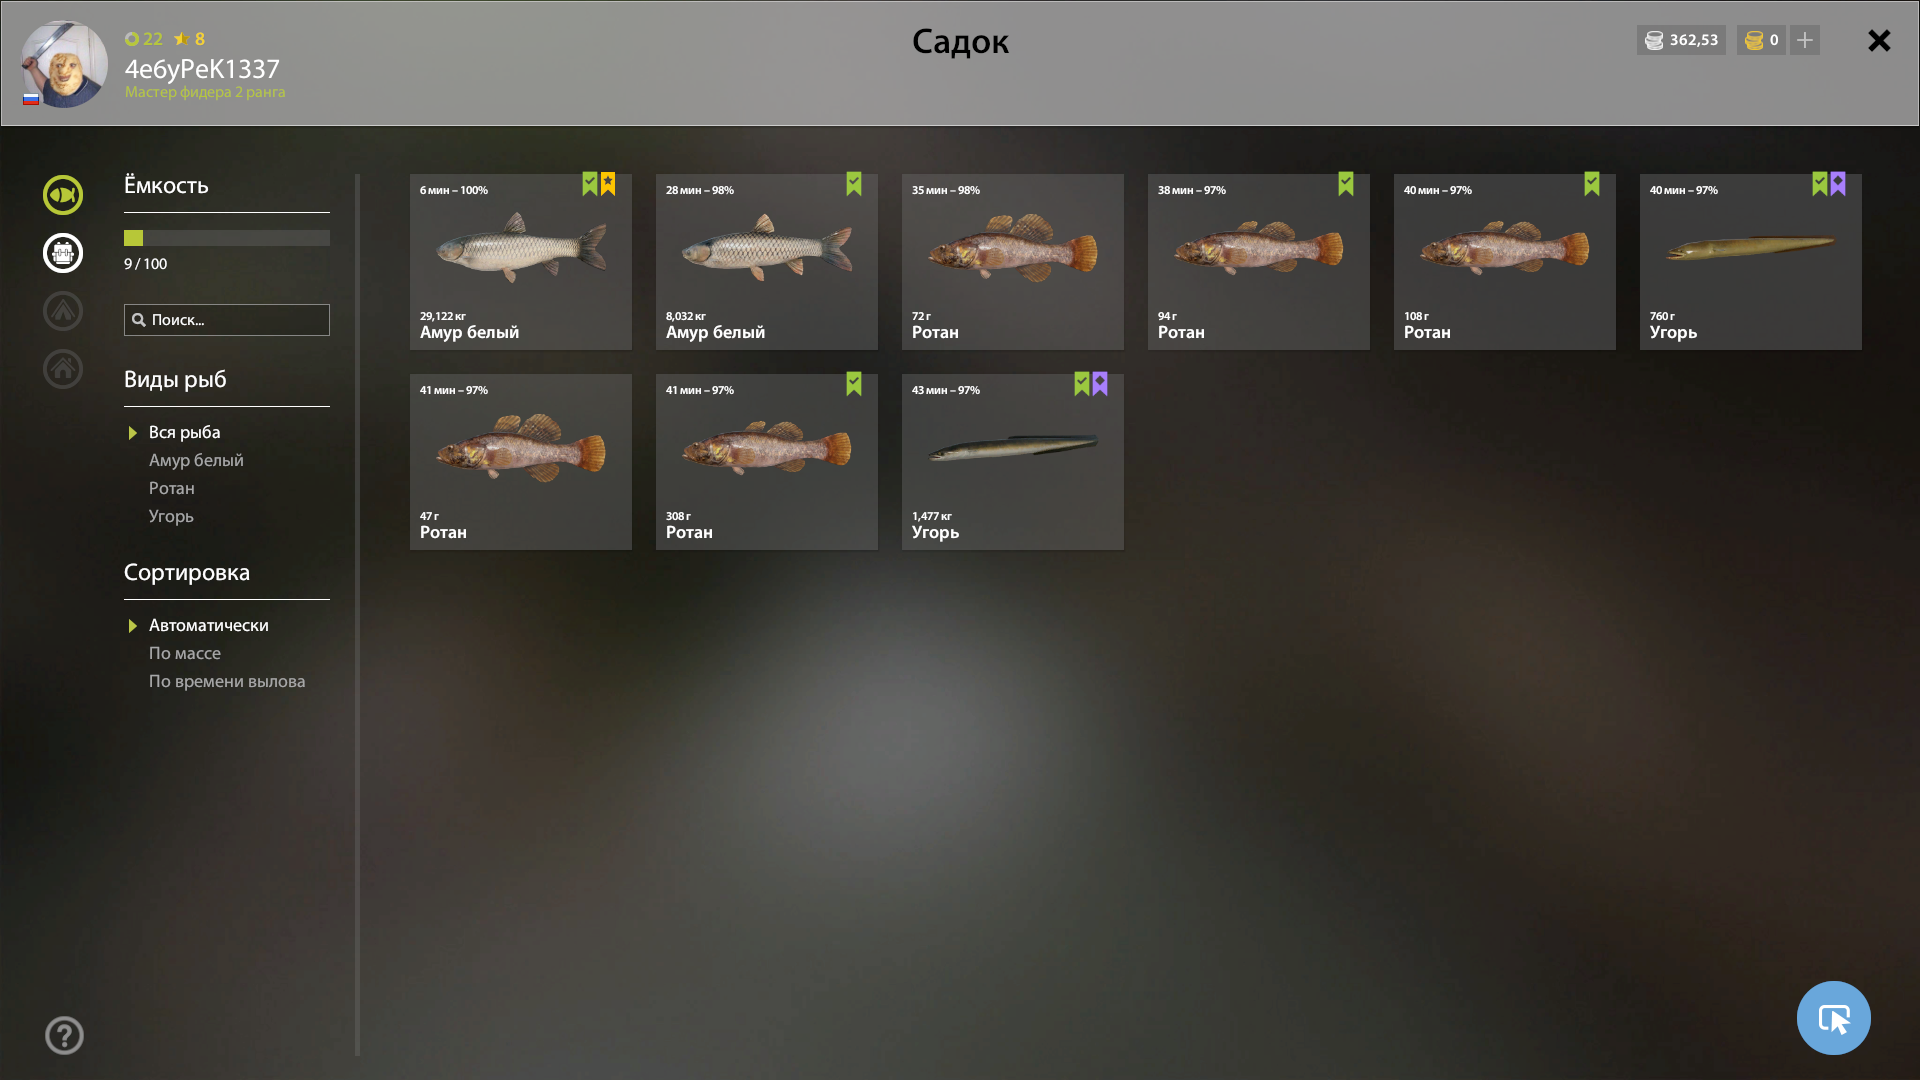
Task: Click the Ёмкость capacity progress bar
Action: pos(227,238)
